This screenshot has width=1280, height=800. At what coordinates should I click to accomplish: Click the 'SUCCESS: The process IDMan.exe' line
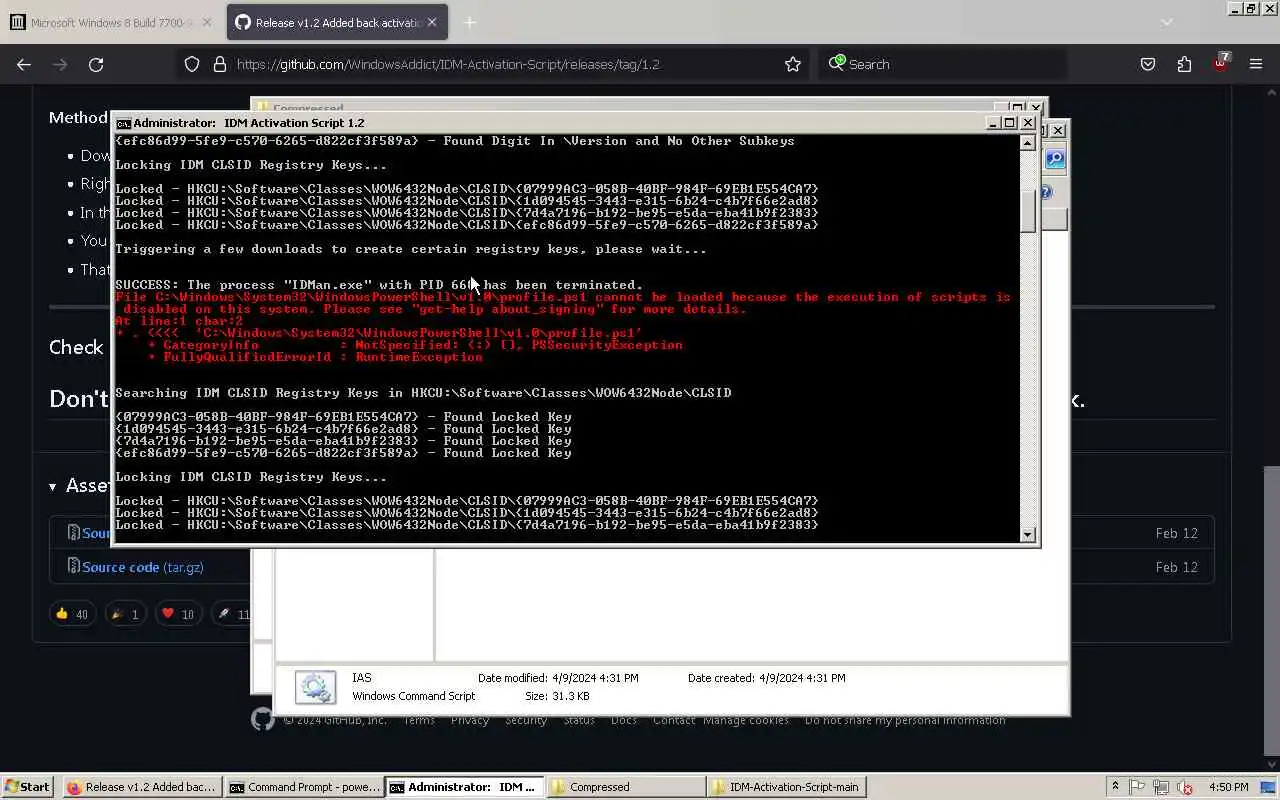tap(379, 285)
